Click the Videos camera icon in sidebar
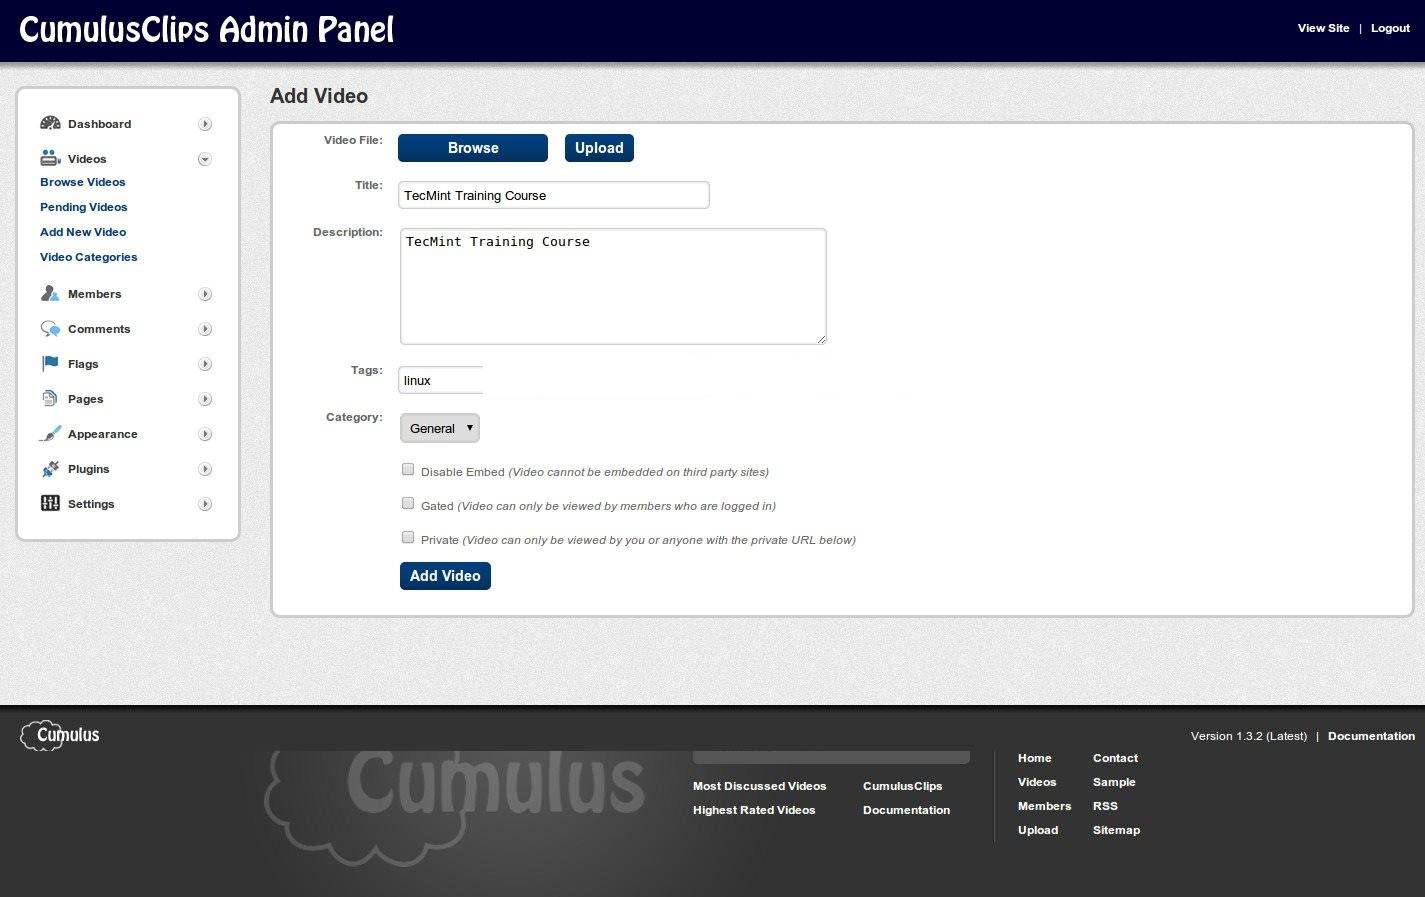The height and width of the screenshot is (897, 1425). 50,159
